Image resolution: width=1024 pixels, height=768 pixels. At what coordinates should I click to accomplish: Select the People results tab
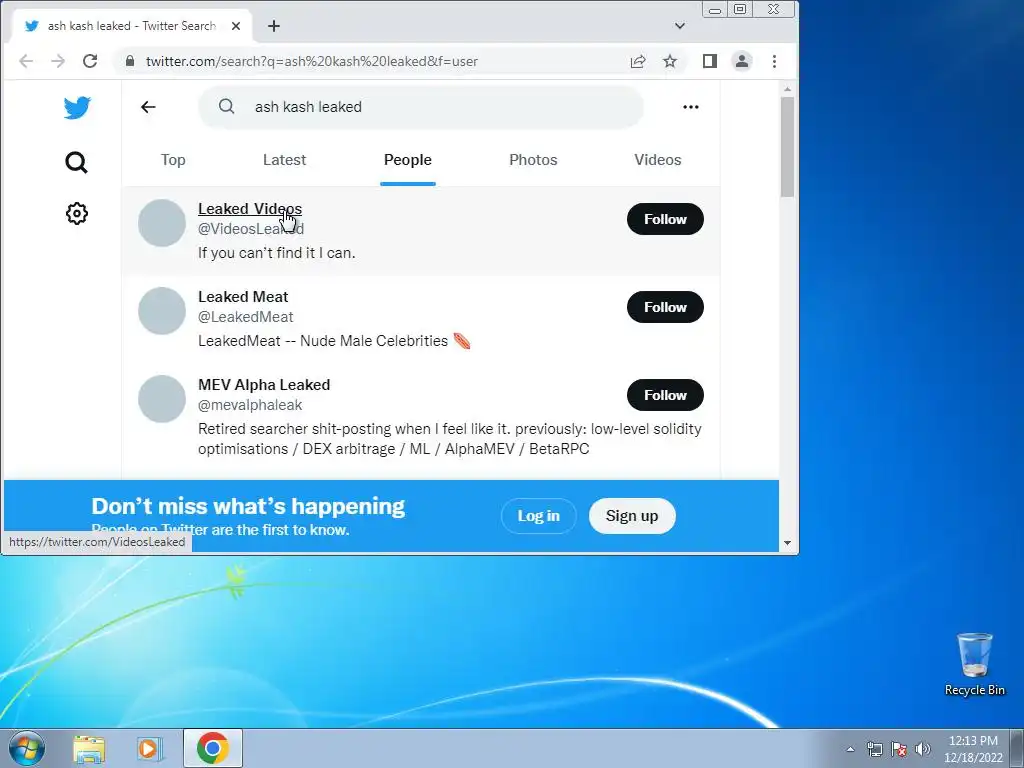408,160
